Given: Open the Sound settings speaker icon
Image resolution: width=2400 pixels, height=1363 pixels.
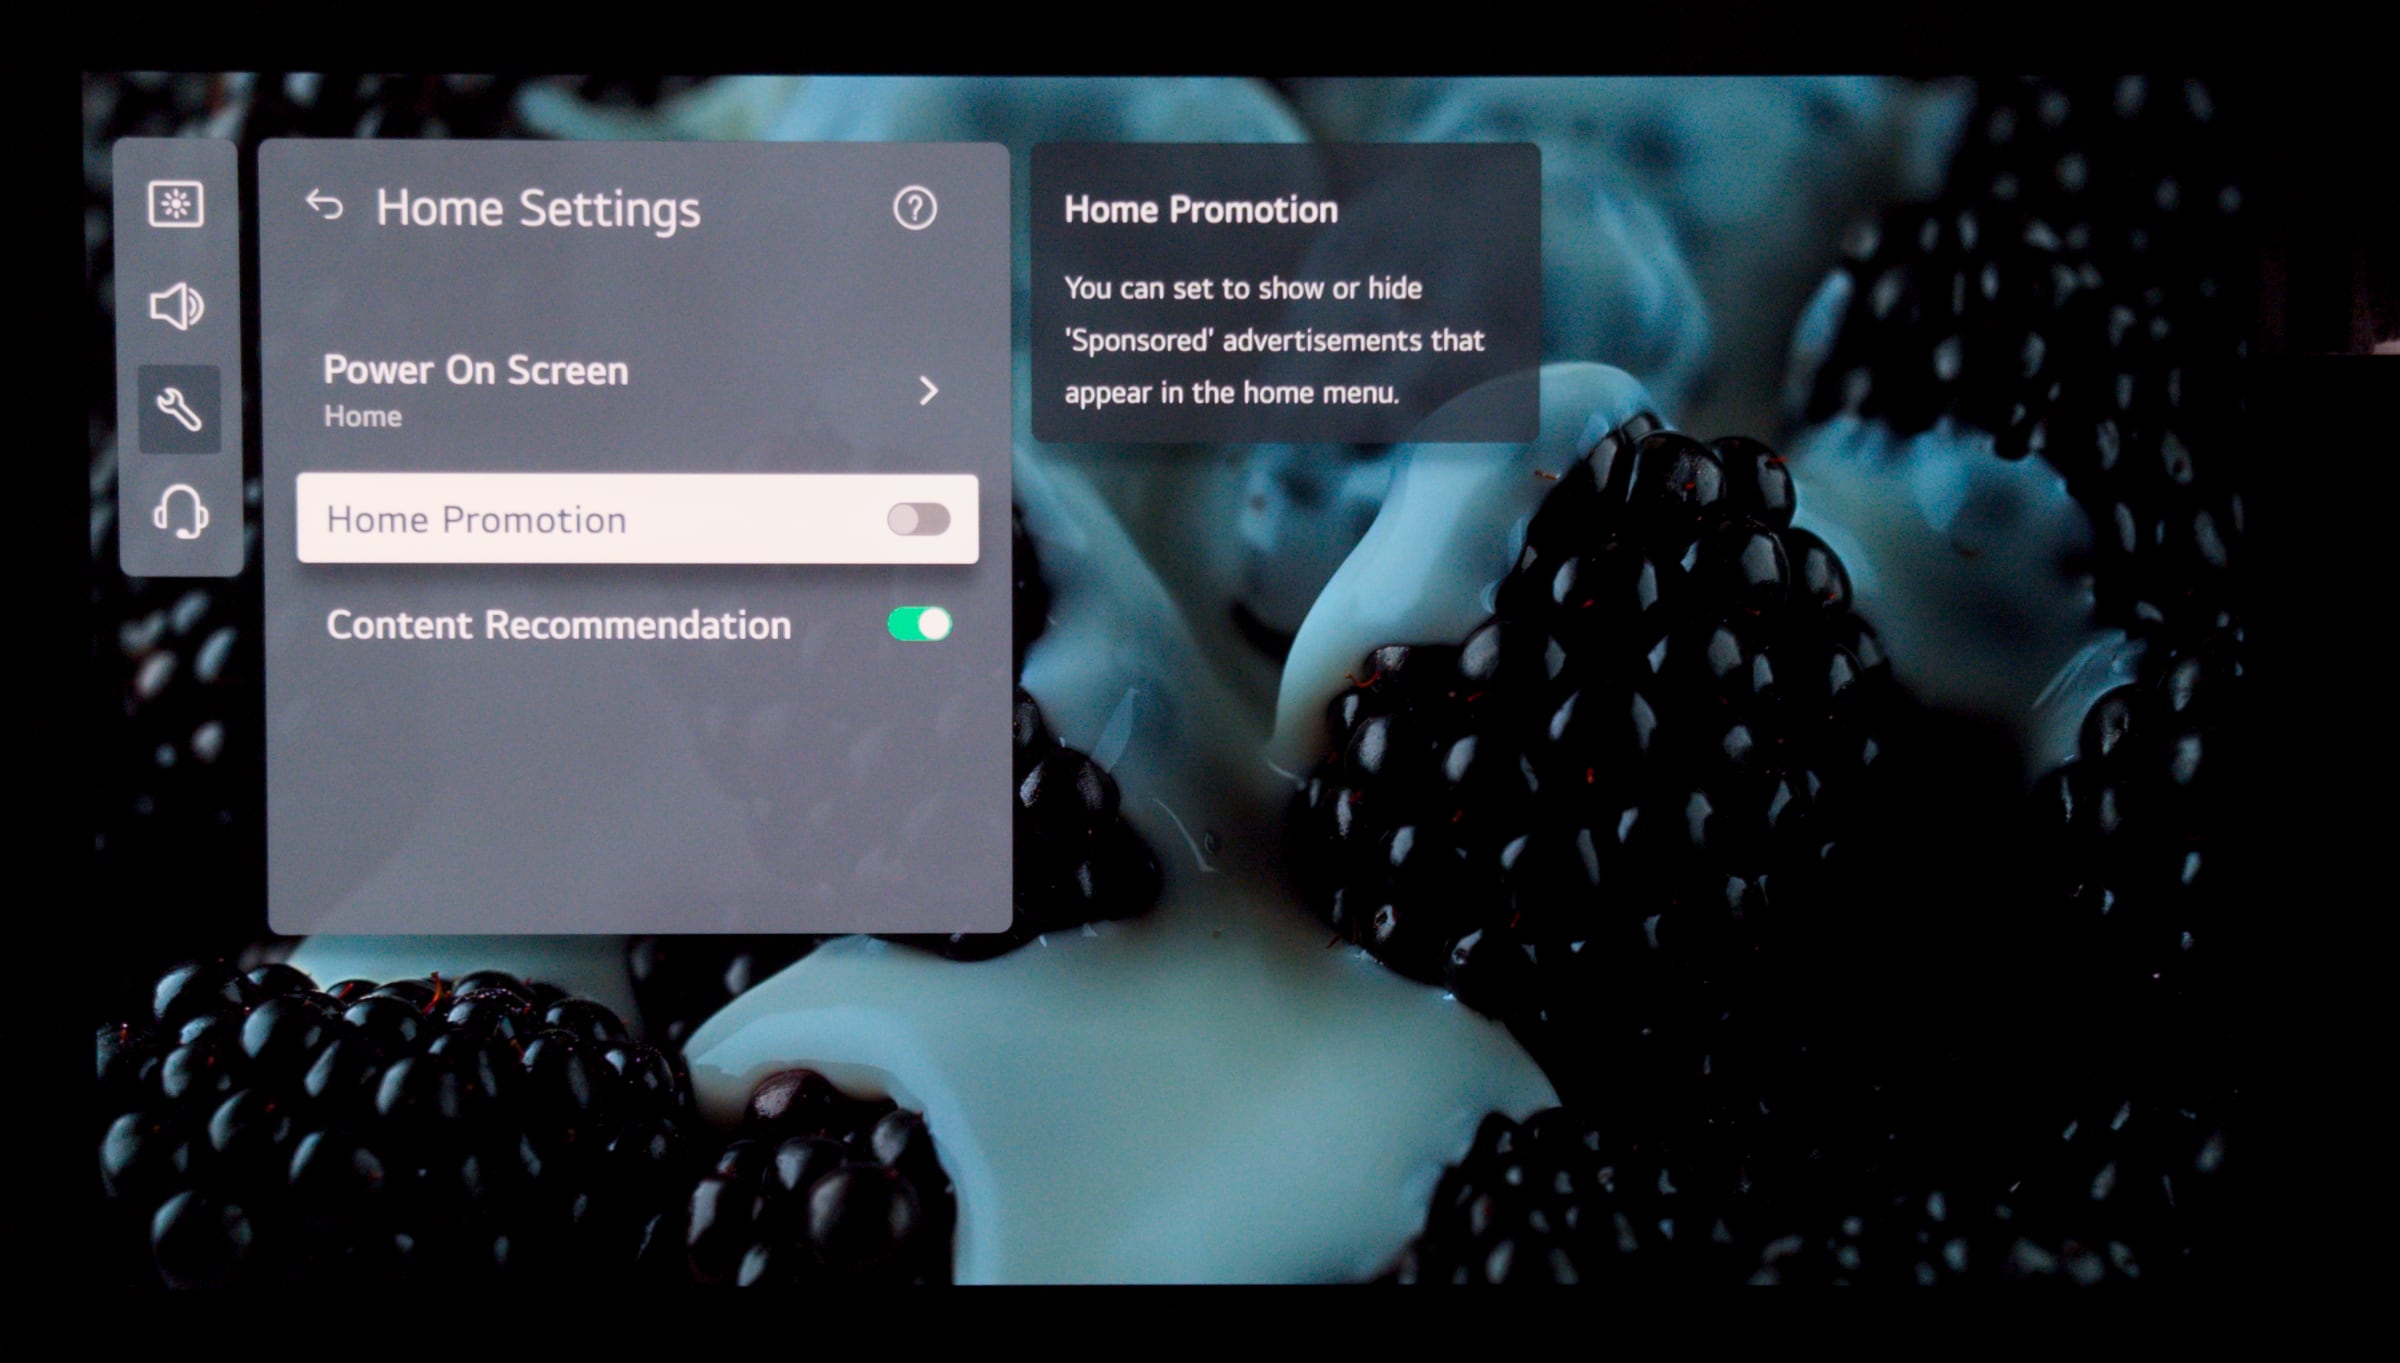Looking at the screenshot, I should tap(177, 307).
